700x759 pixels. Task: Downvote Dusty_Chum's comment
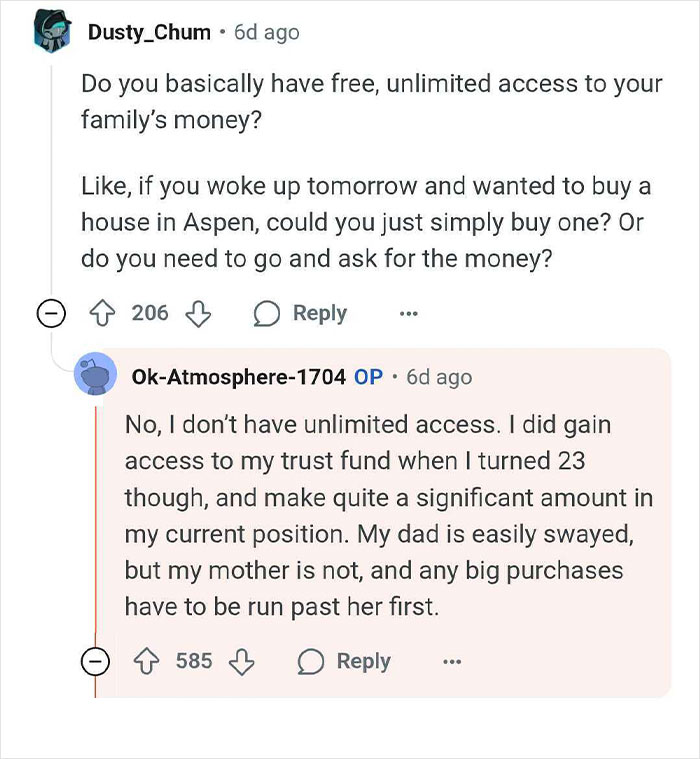[198, 313]
